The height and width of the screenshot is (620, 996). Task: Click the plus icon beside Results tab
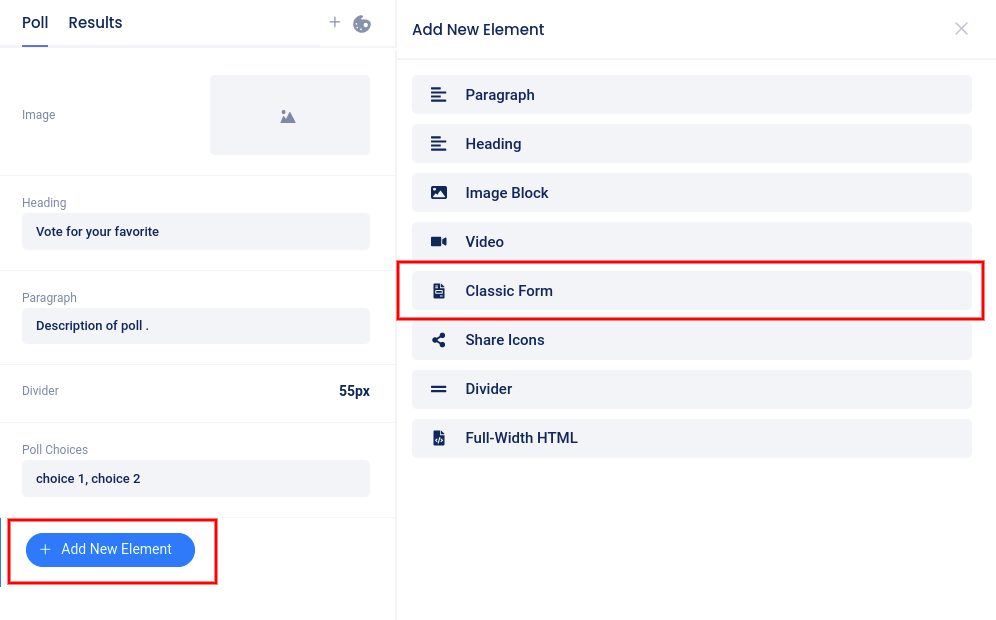pyautogui.click(x=335, y=22)
